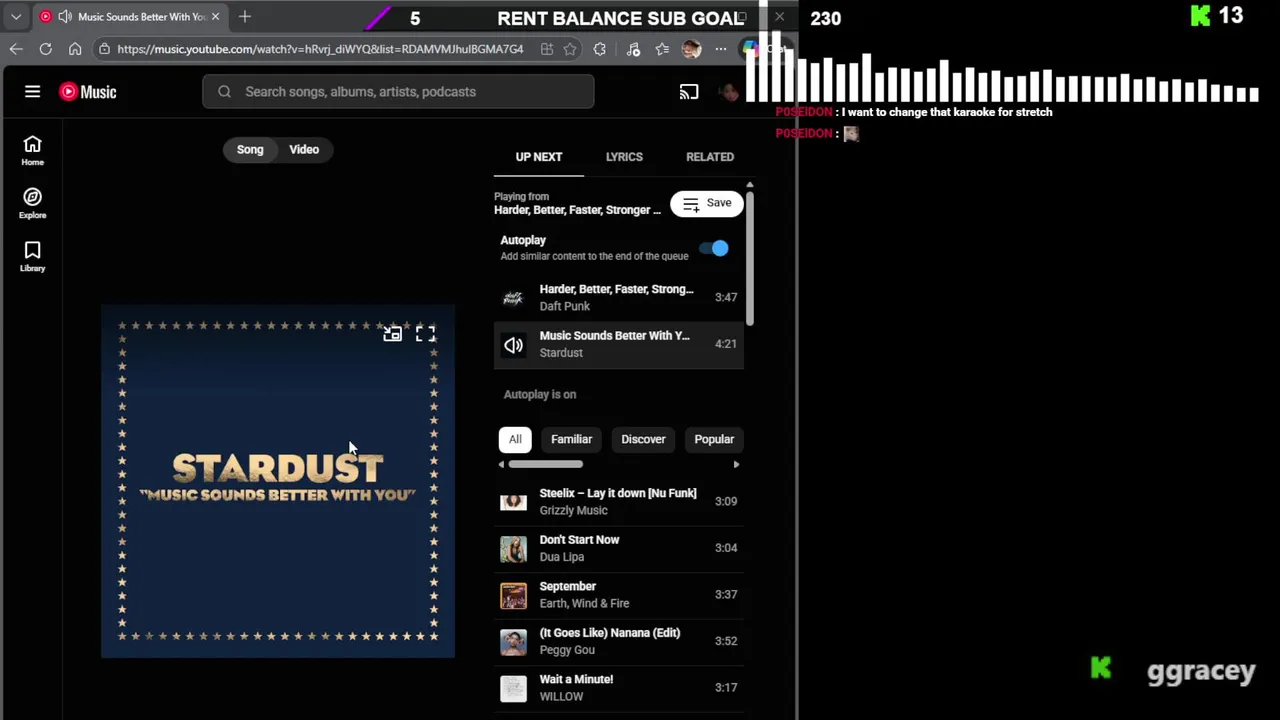Click the Peggy Gou artist name
Screen dimensions: 1280x720
pyautogui.click(x=567, y=650)
